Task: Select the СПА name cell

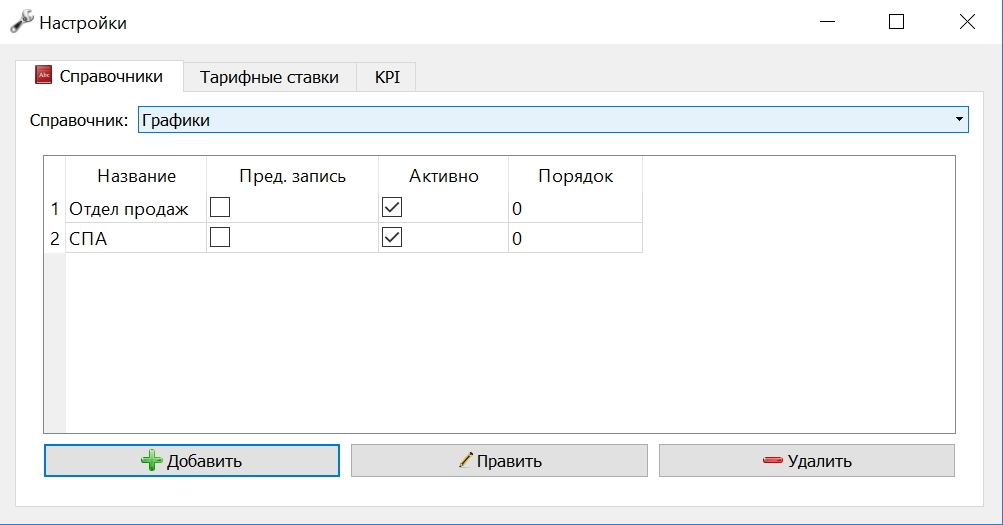Action: [x=136, y=239]
